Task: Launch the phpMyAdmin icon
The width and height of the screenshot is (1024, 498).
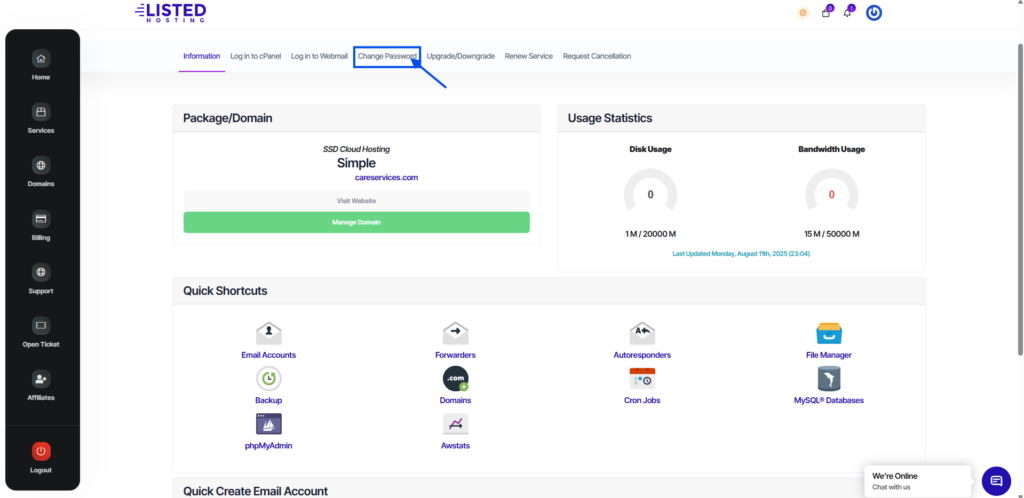Action: (268, 424)
